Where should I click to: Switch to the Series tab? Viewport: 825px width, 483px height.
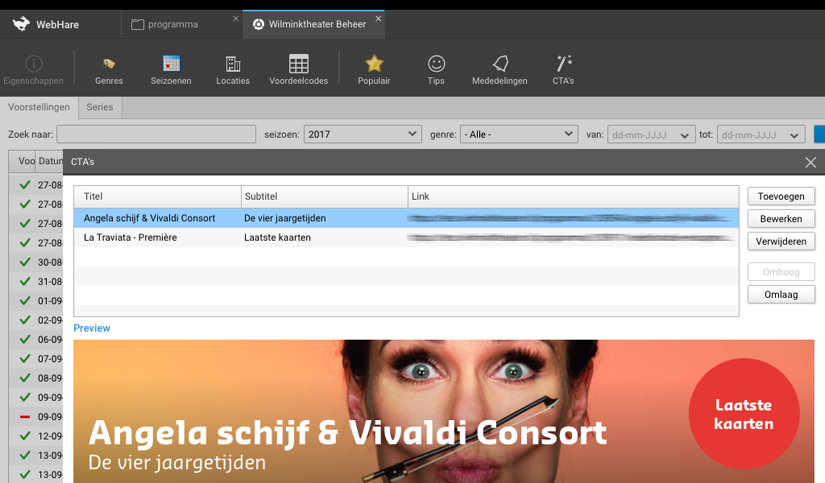click(100, 107)
